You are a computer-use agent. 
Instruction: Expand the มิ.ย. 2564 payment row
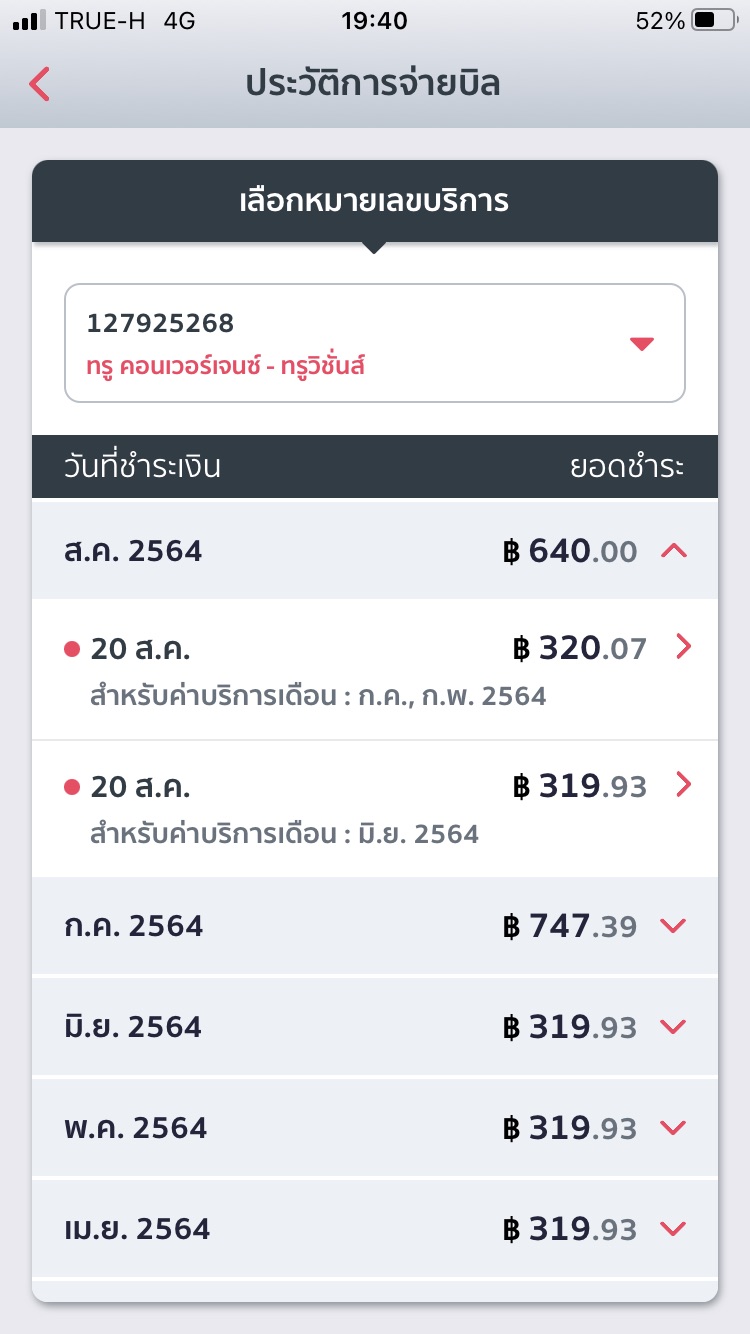pyautogui.click(x=375, y=1027)
